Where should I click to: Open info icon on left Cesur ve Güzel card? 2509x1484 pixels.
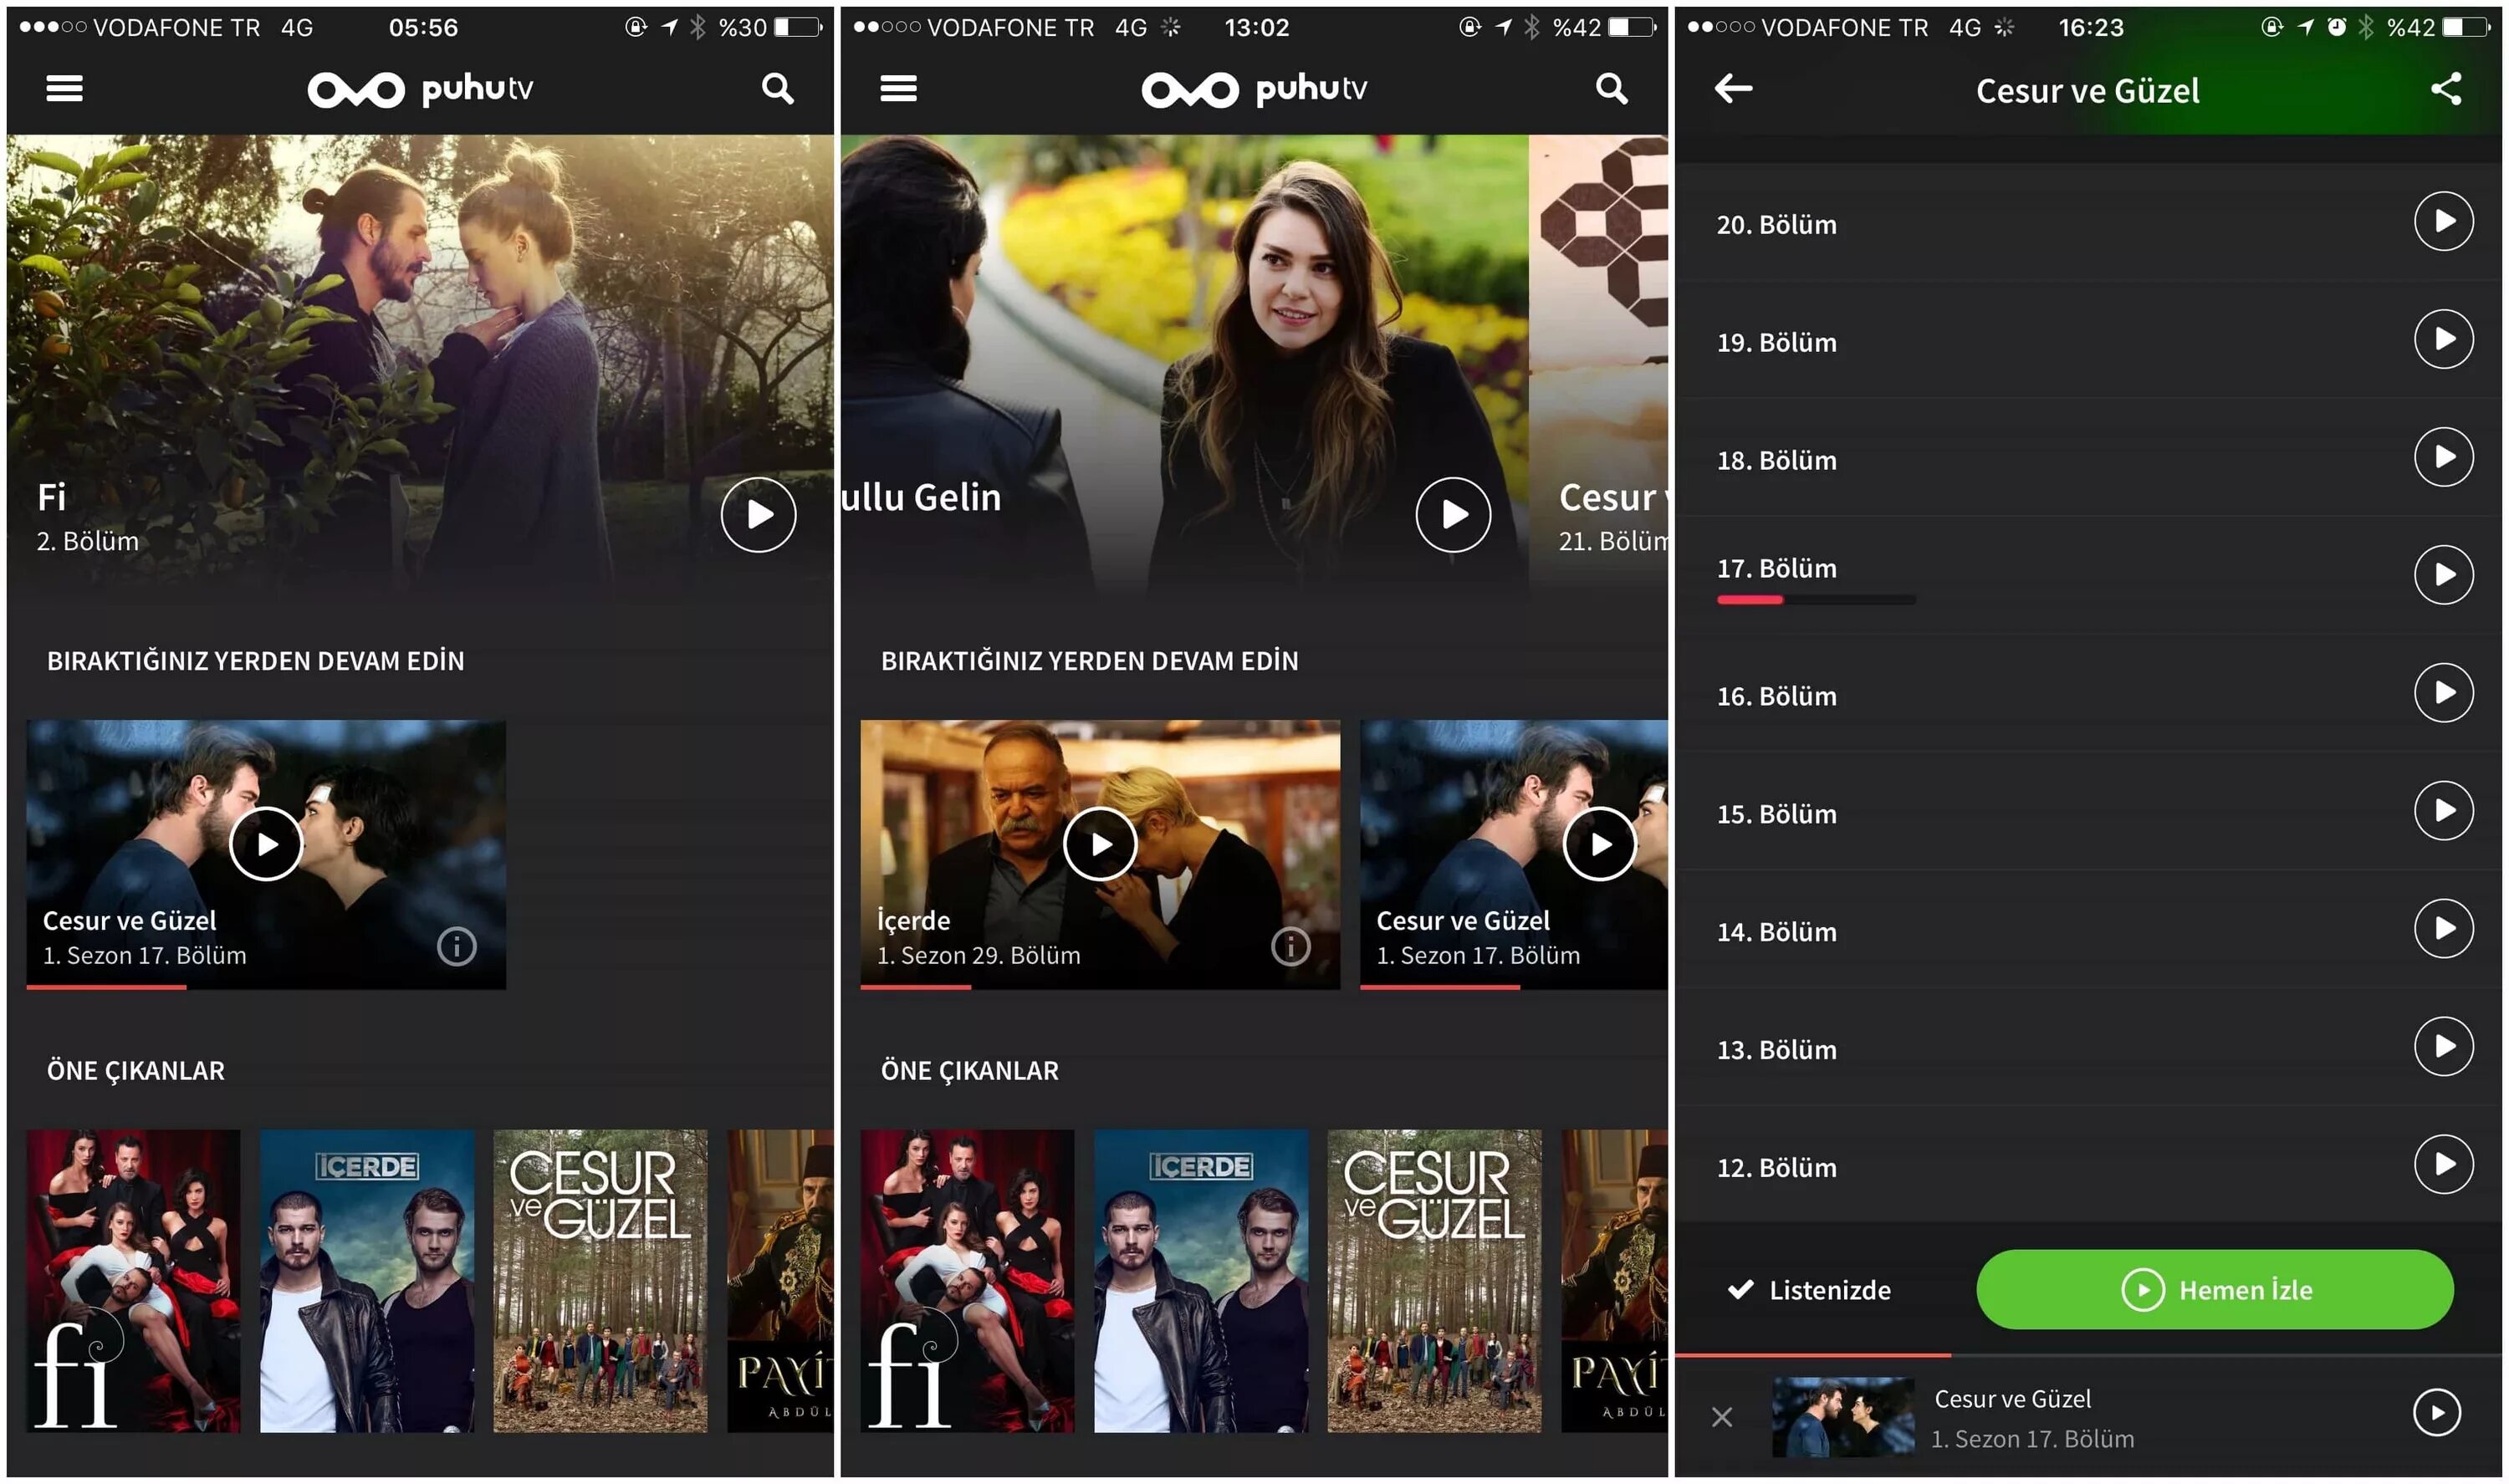pyautogui.click(x=456, y=946)
